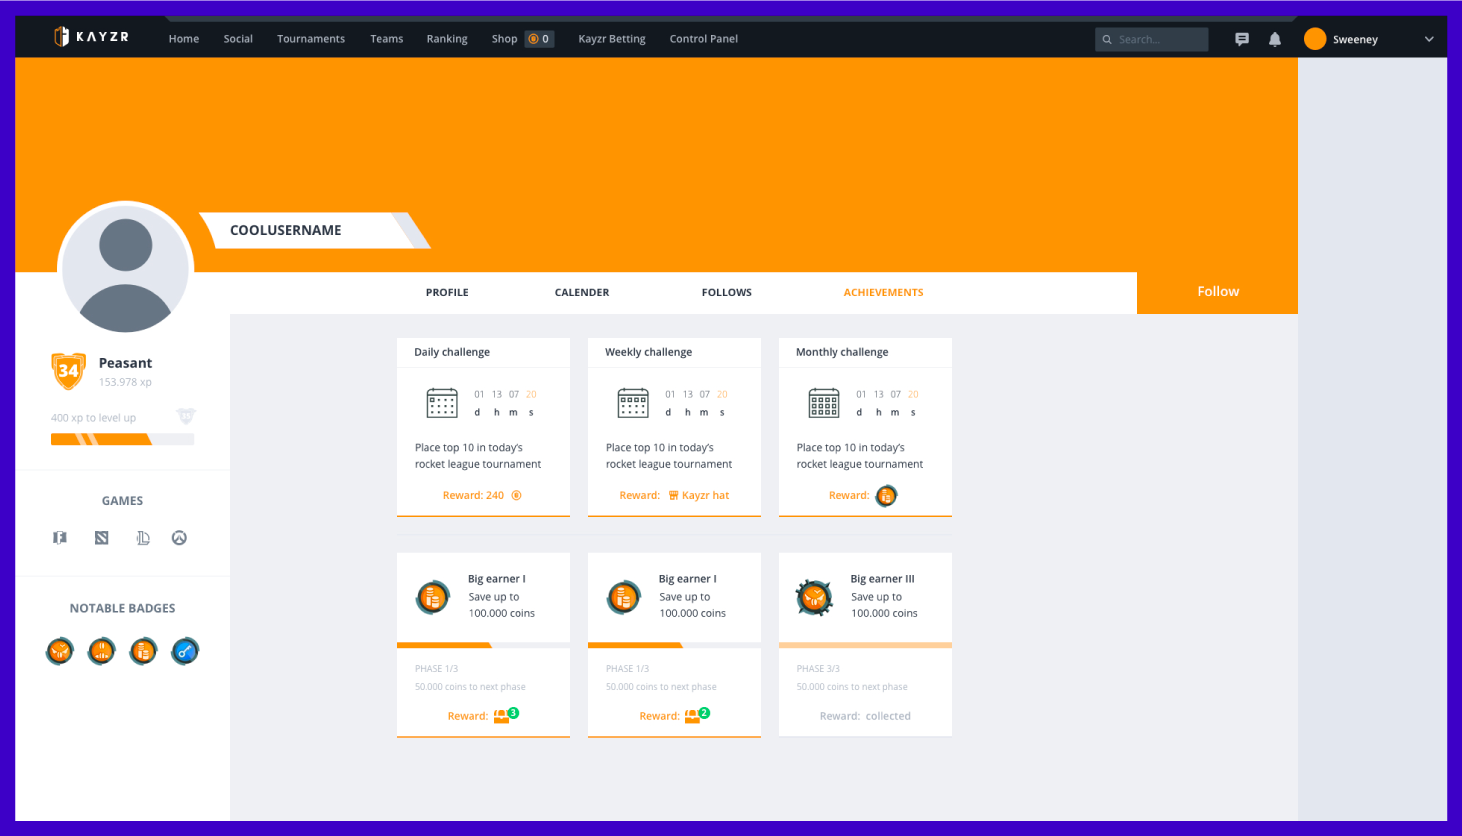Viewport: 1462px width, 836px height.
Task: Click the blue key badge under Notable Badges
Action: [x=185, y=651]
